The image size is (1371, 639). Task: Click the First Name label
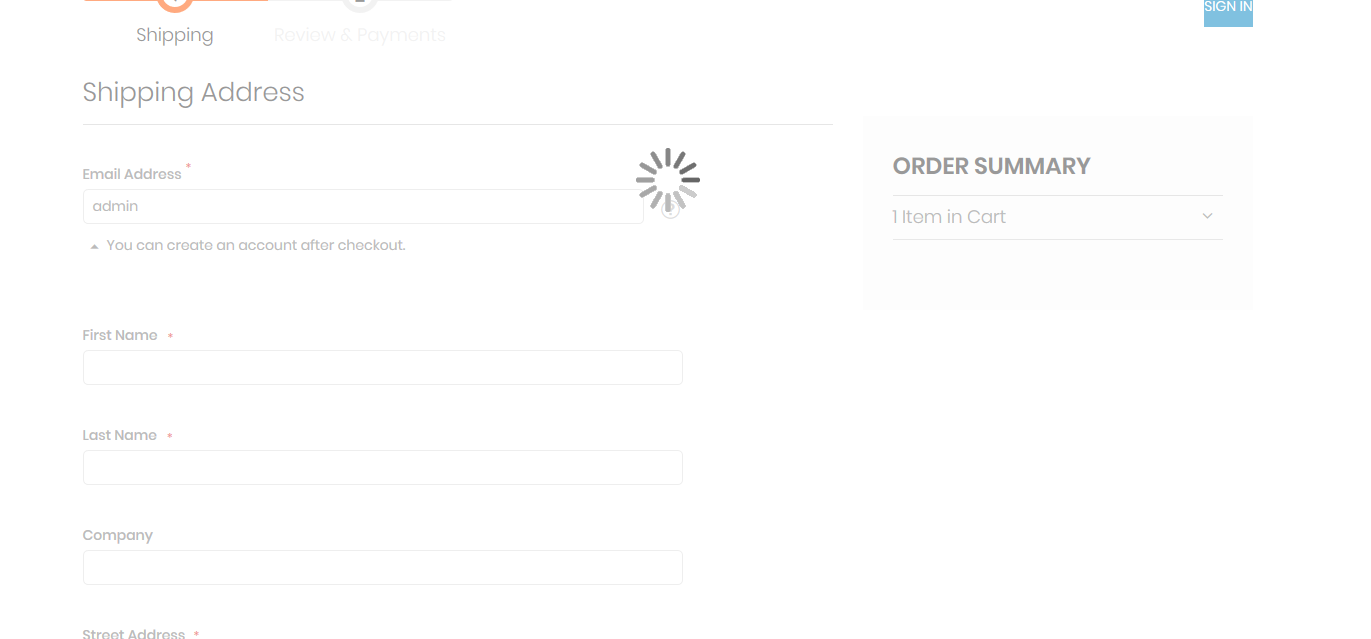point(120,335)
